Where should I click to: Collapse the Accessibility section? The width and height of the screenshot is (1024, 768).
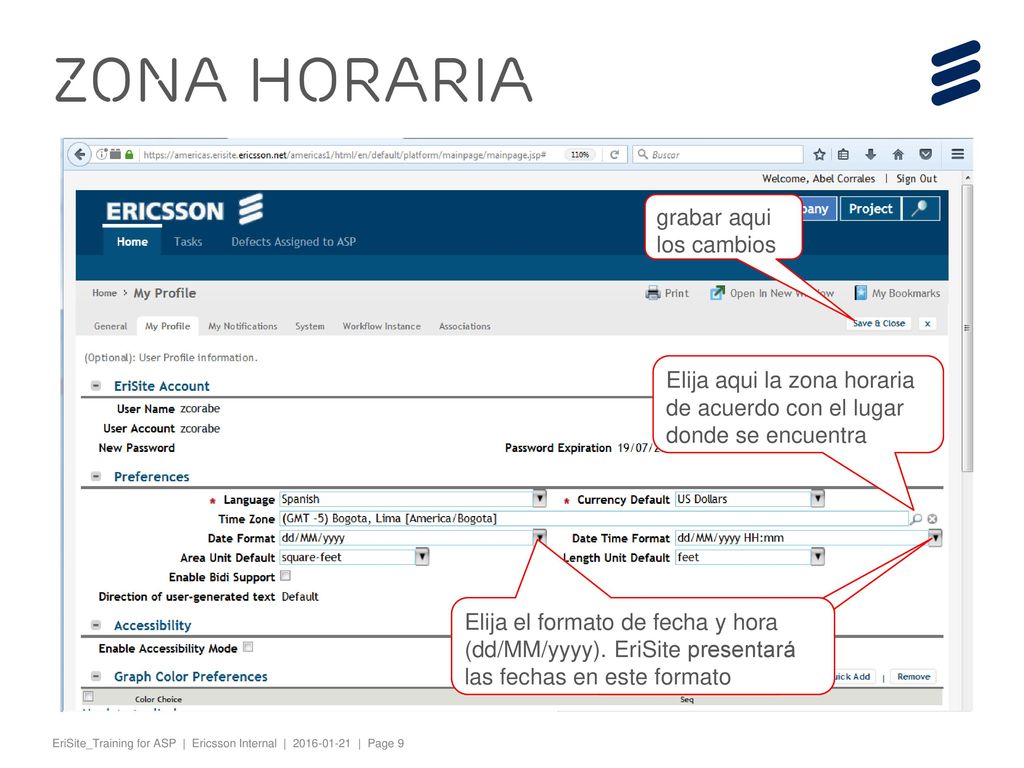[96, 625]
